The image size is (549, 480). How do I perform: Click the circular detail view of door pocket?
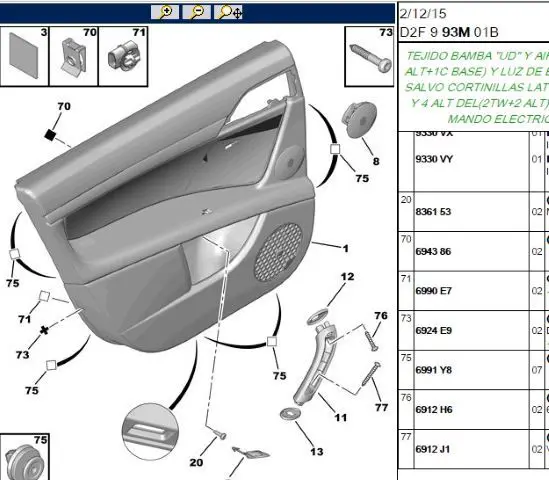(x=151, y=431)
